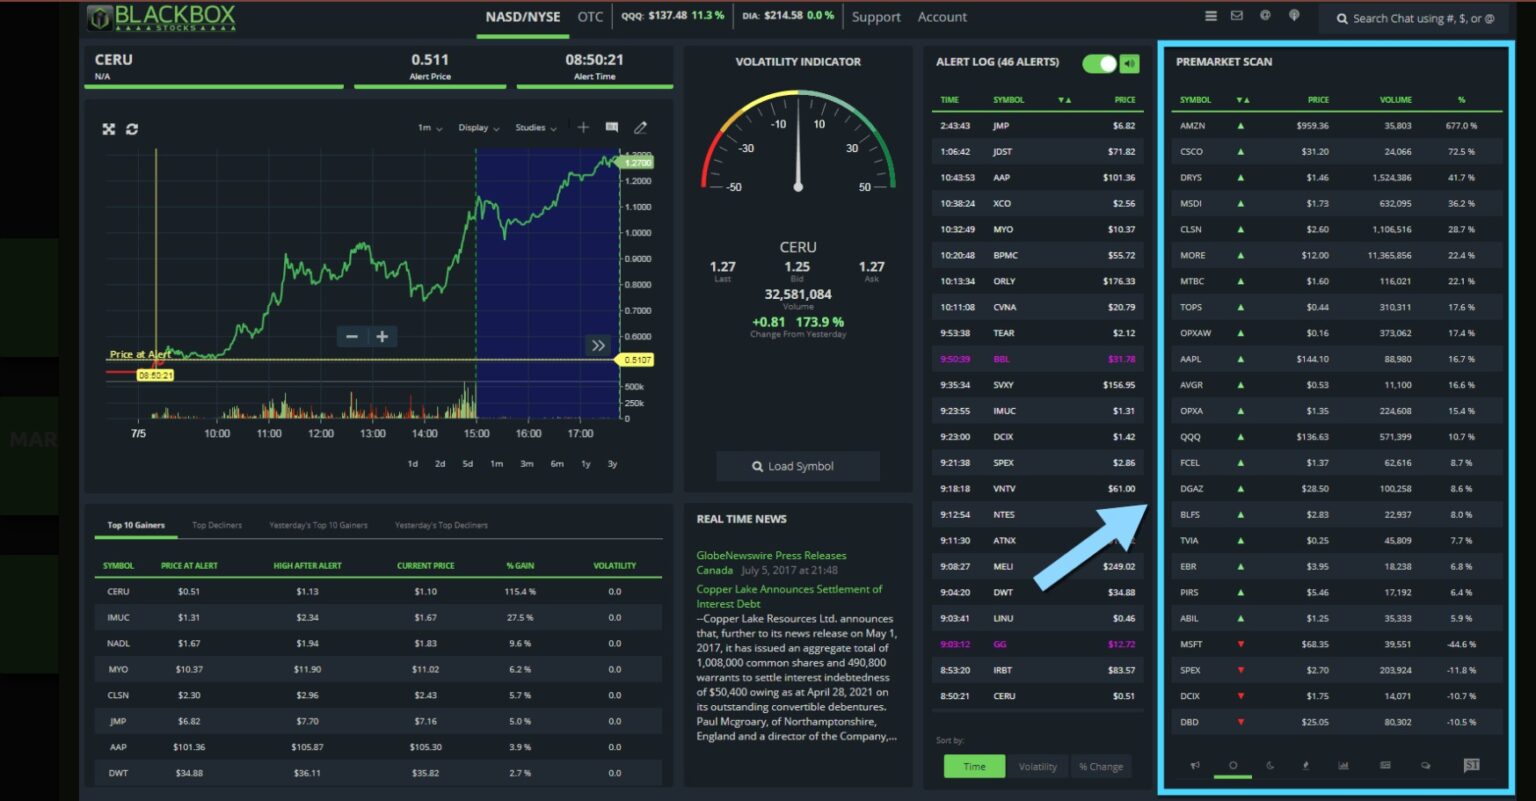The width and height of the screenshot is (1536, 801).
Task: Select AMZN row in Premarket Scan
Action: (1337, 126)
